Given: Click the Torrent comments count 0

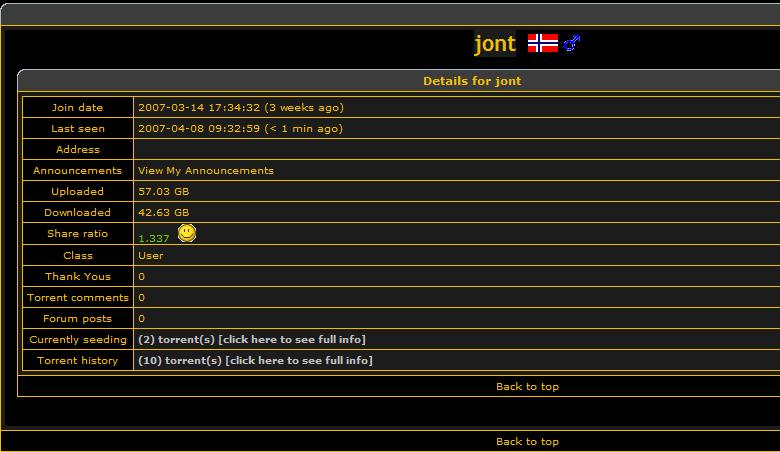Looking at the screenshot, I should [142, 297].
